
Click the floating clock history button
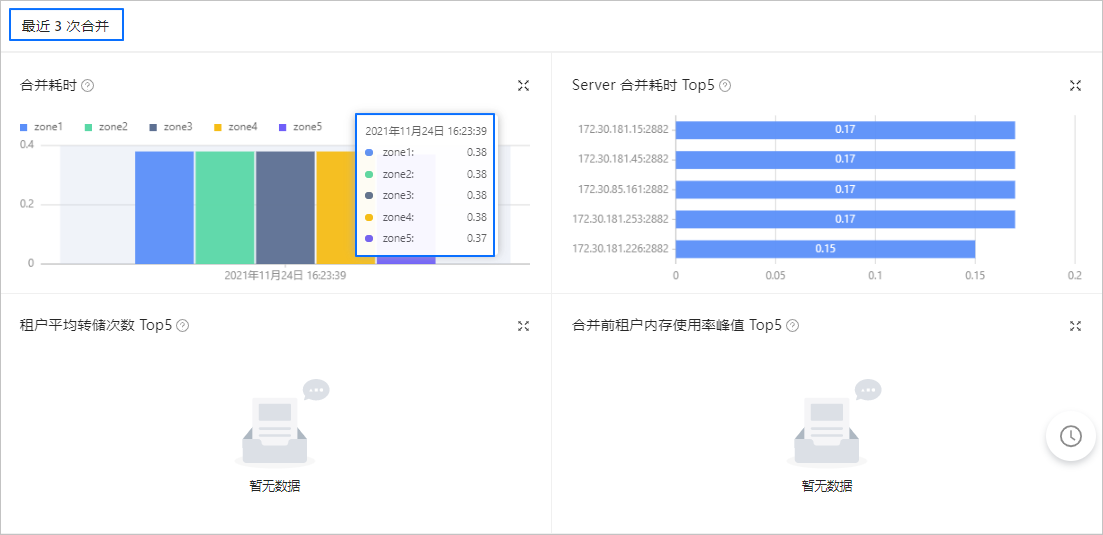pyautogui.click(x=1071, y=436)
